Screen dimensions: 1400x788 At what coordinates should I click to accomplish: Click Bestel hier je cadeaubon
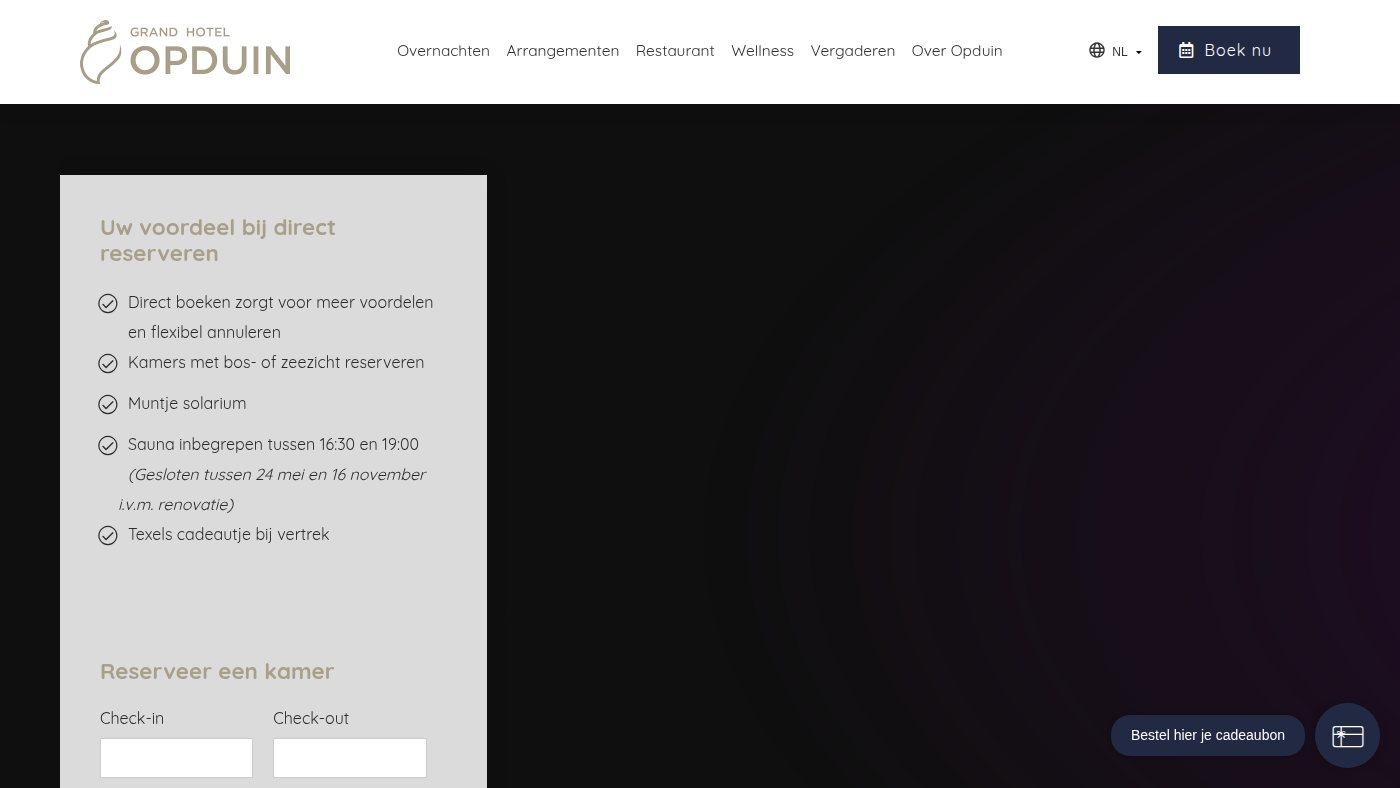click(x=1208, y=735)
